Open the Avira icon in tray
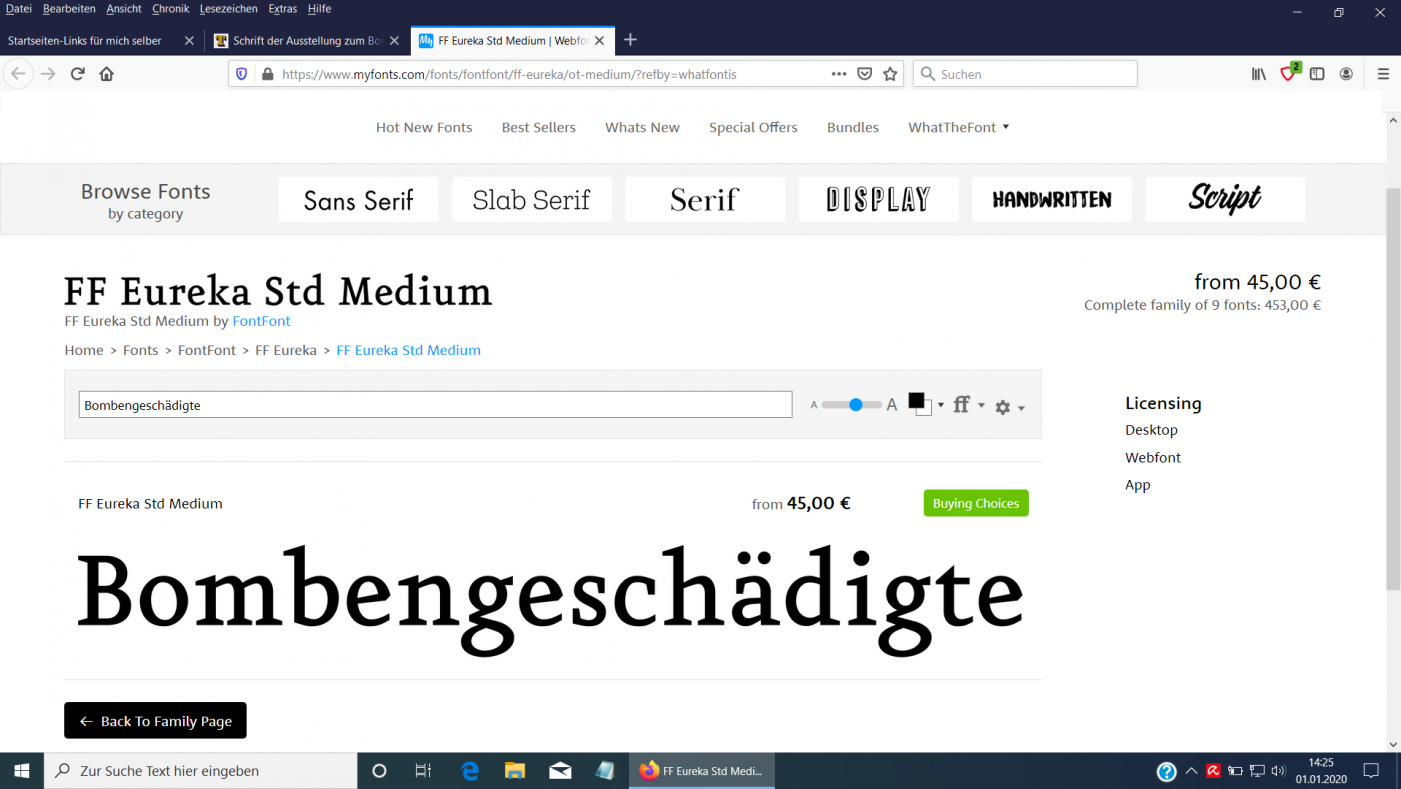The width and height of the screenshot is (1401, 789). 1213,771
